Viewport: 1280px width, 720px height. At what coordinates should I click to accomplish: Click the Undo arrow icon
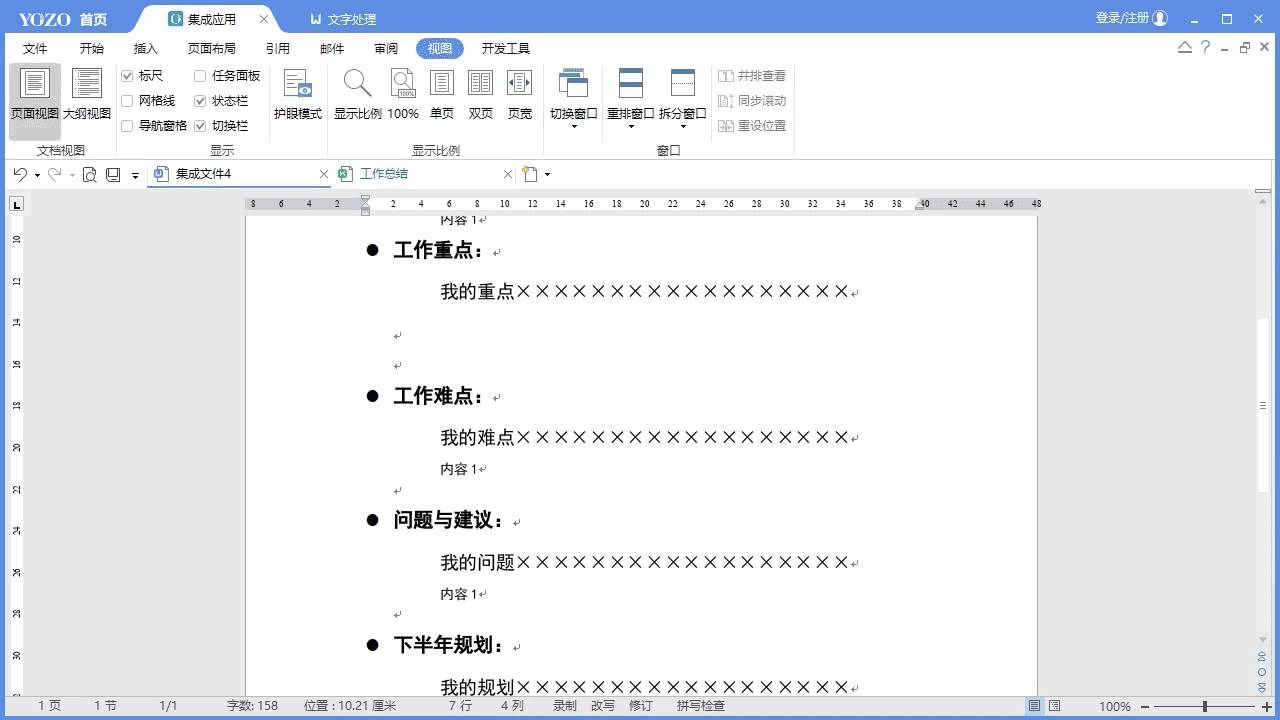tap(20, 174)
